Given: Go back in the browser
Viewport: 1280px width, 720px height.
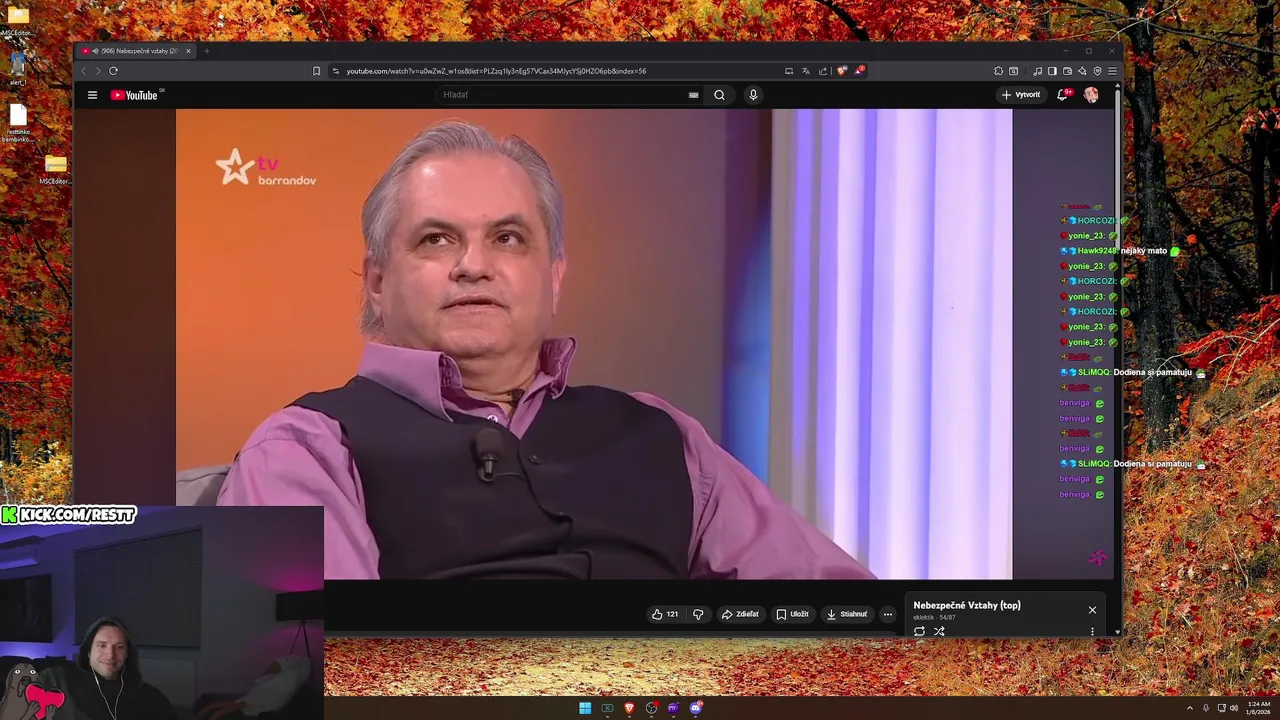Looking at the screenshot, I should coord(84,71).
